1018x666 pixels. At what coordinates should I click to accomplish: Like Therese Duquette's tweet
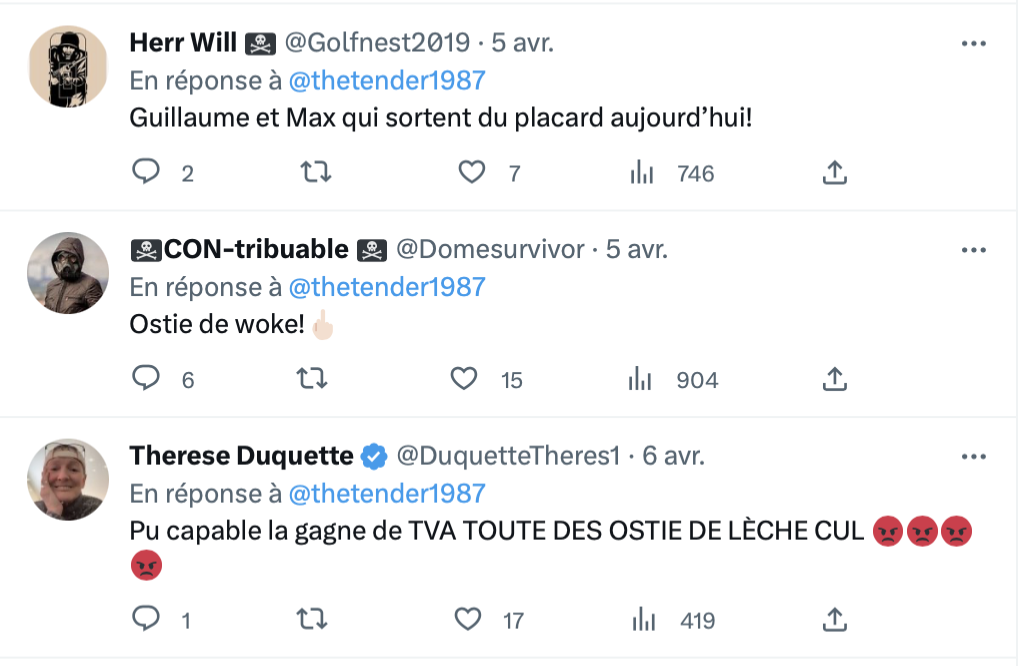pos(467,619)
